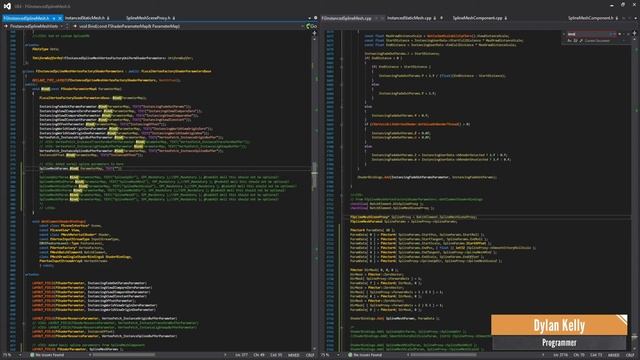Toggle regular expressions in Find panel
The width and height of the screenshot is (640, 360).
point(580,41)
